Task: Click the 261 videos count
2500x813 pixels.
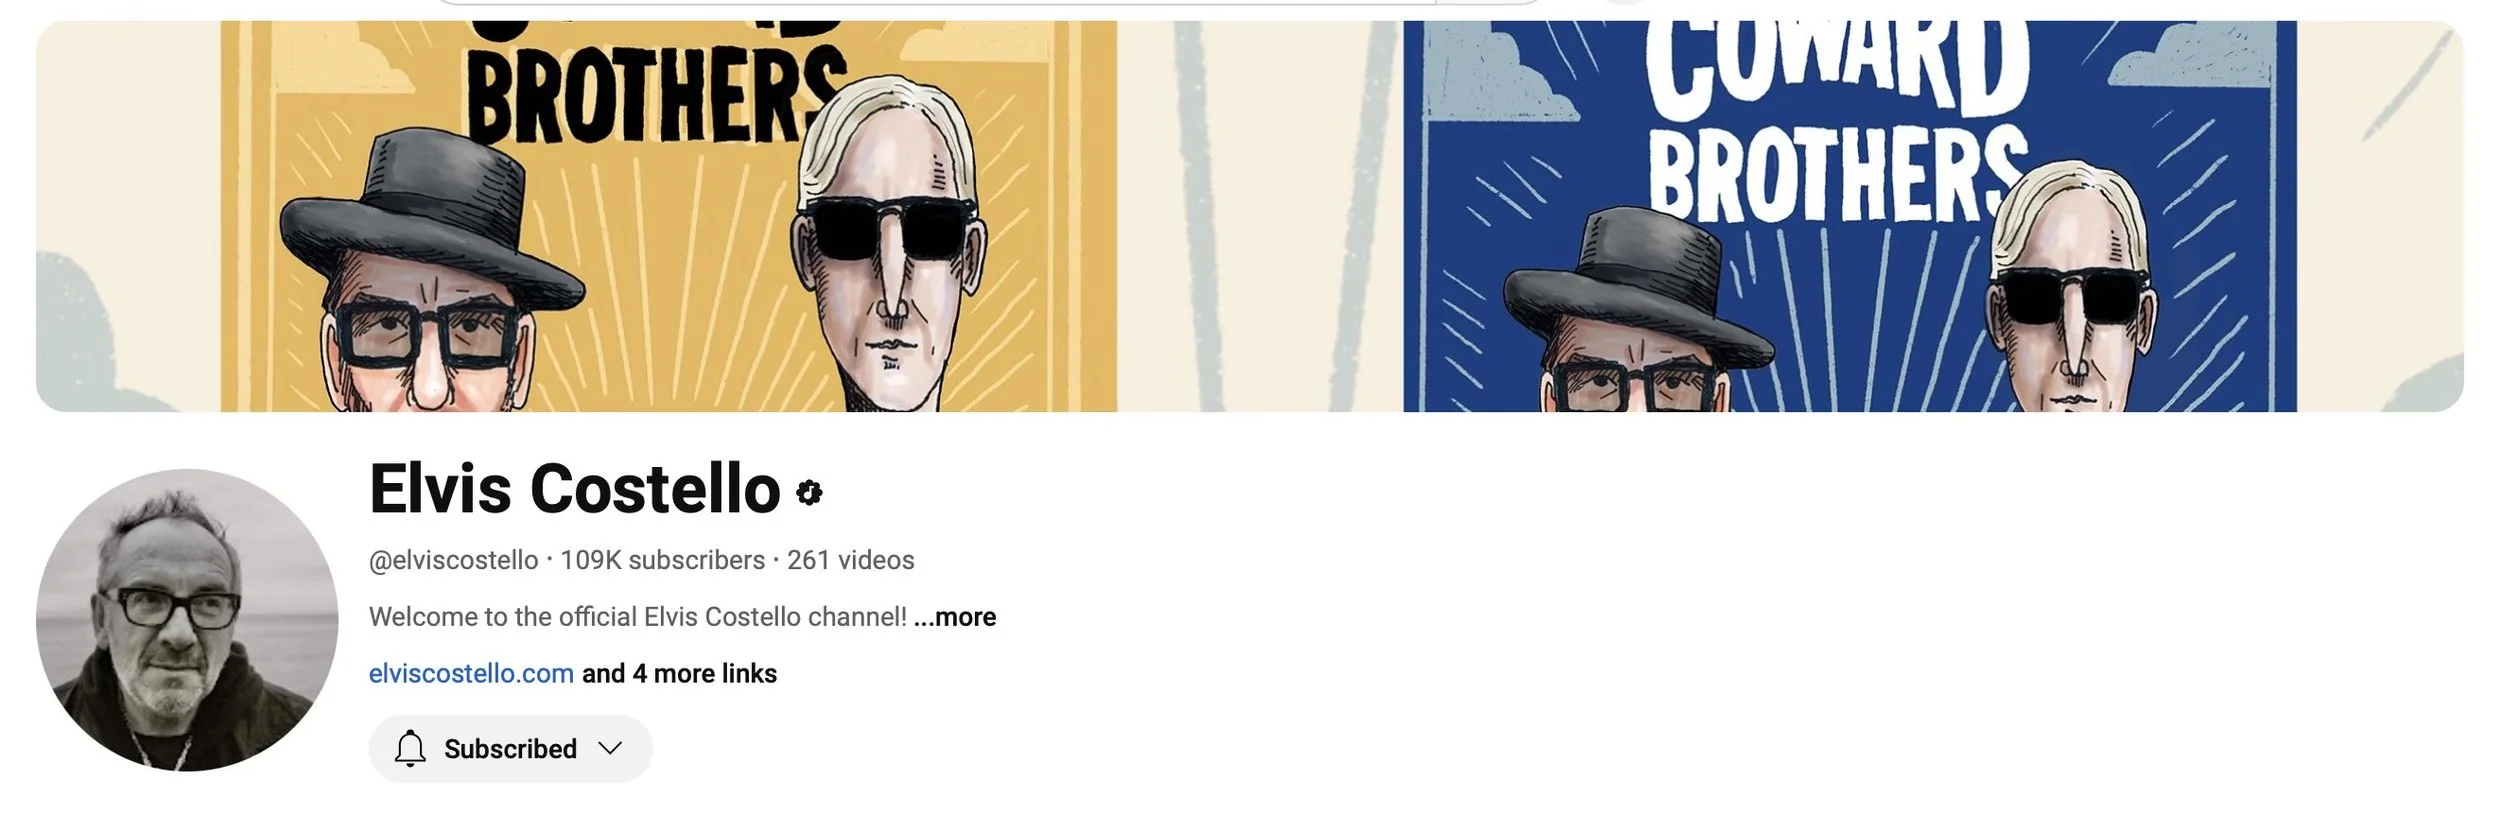Action: click(x=850, y=560)
